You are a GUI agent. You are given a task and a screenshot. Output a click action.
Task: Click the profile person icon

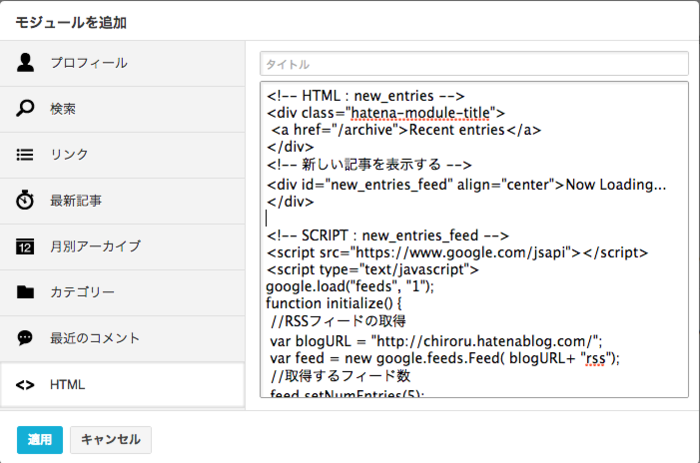click(26, 63)
